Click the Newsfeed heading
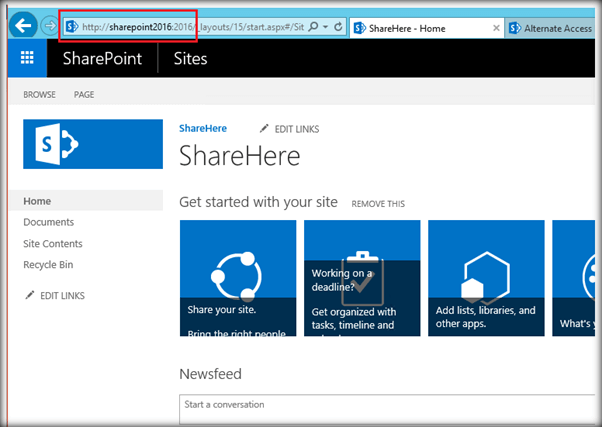 (x=210, y=374)
